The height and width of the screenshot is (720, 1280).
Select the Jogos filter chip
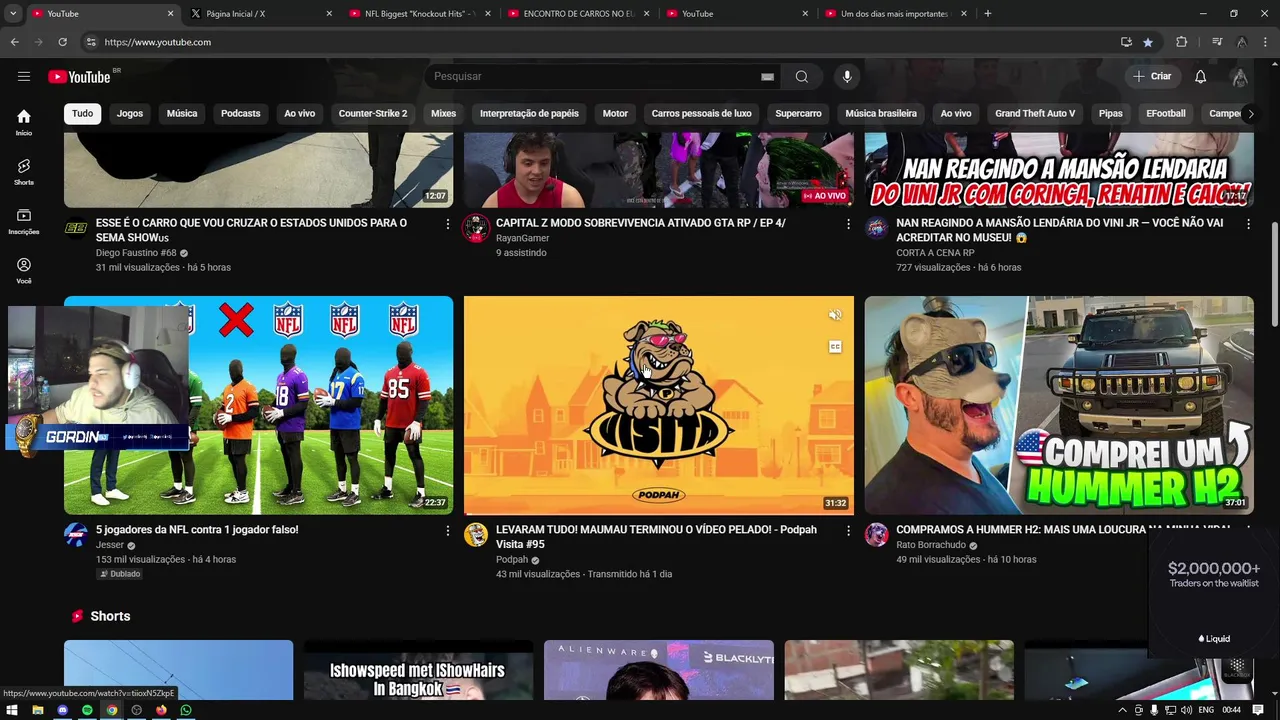point(130,113)
